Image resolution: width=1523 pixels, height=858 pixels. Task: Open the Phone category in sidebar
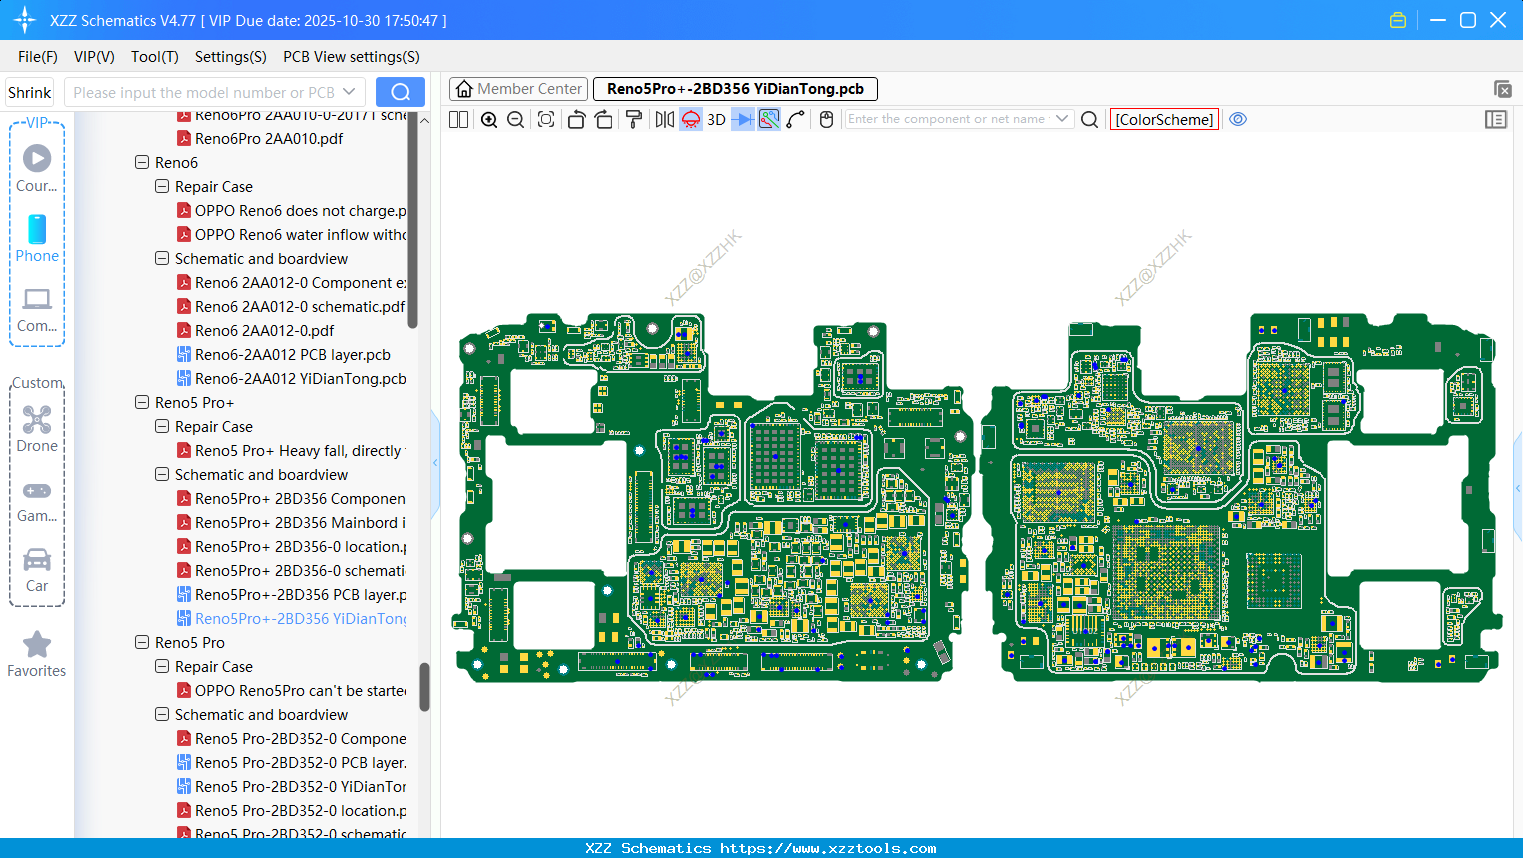coord(37,239)
